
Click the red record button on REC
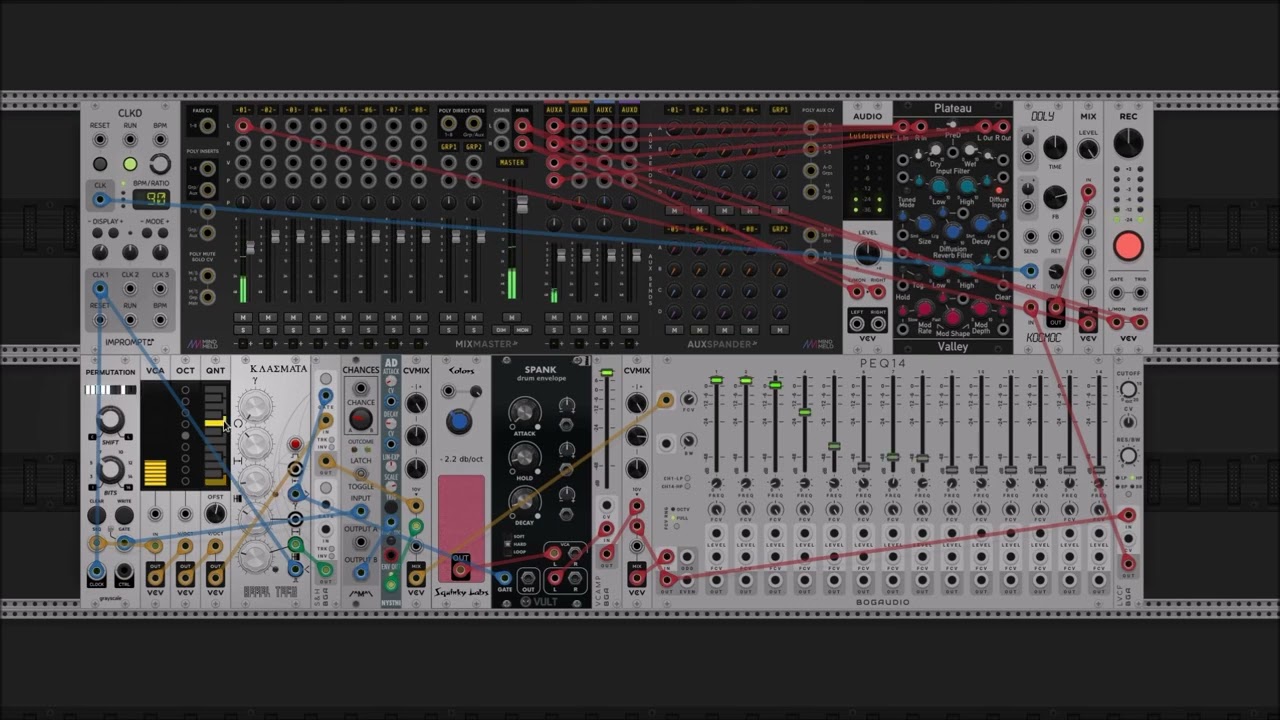pyautogui.click(x=1128, y=246)
